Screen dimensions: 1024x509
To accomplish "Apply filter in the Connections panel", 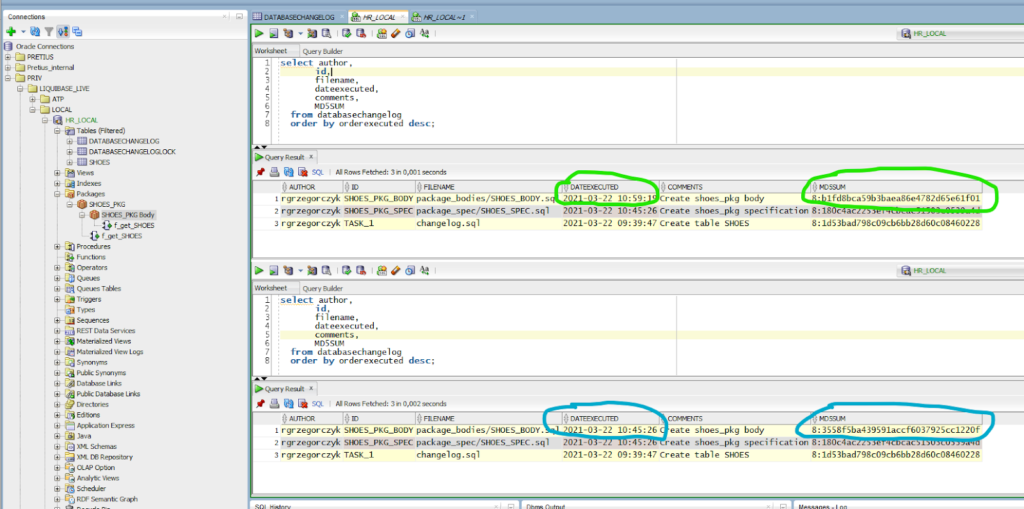I will click(x=48, y=31).
